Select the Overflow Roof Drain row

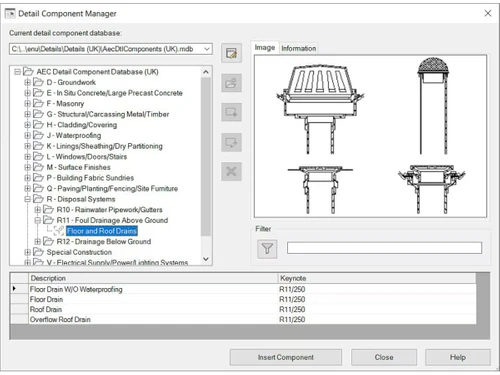pos(243,319)
